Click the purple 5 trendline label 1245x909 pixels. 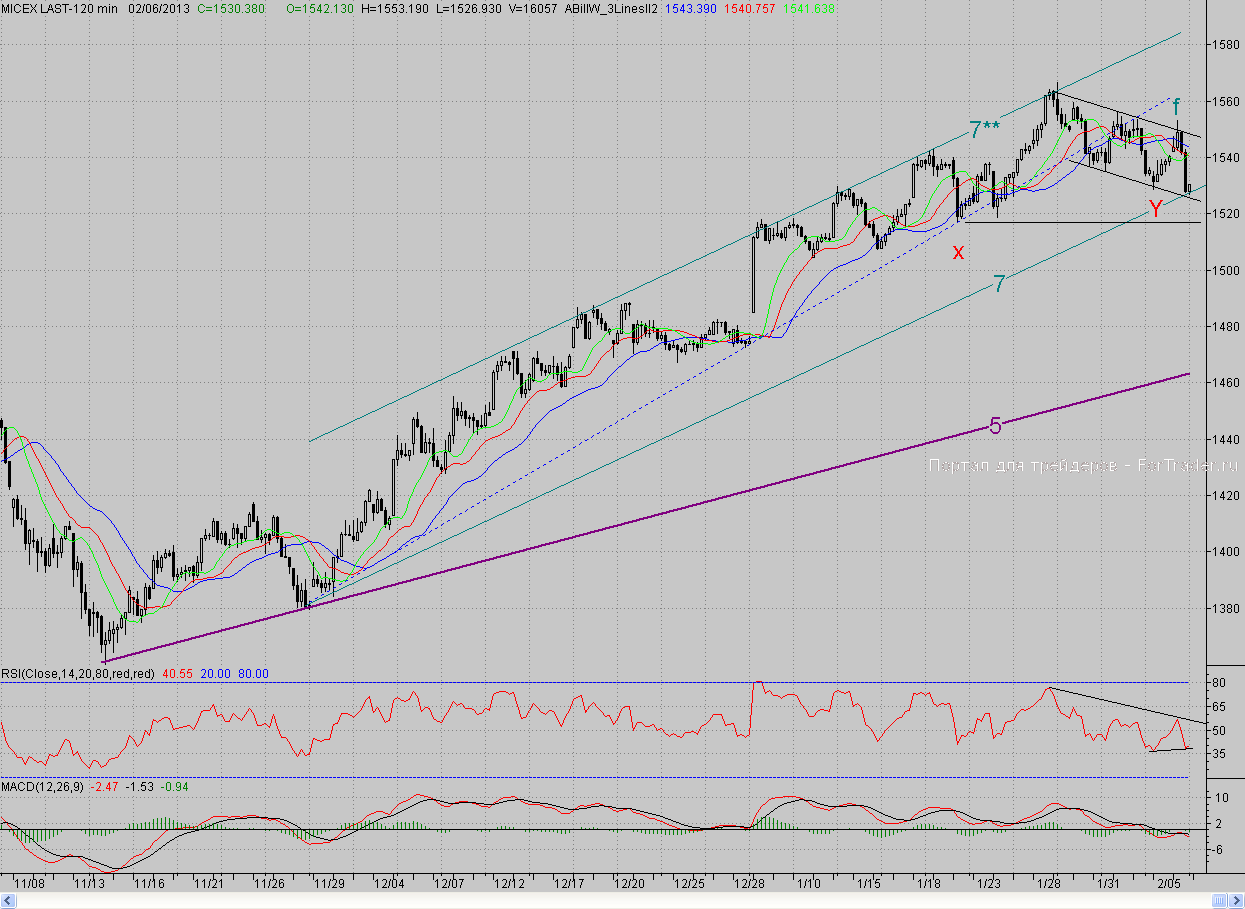click(x=995, y=425)
